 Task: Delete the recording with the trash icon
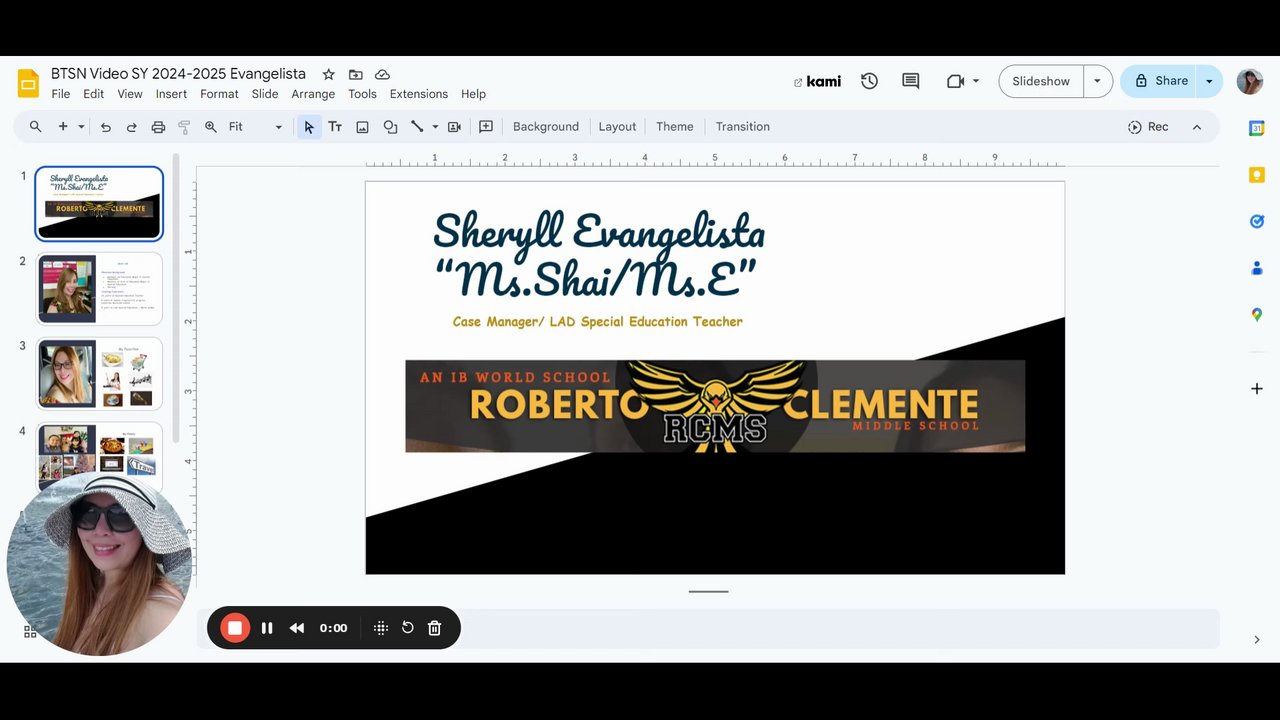click(434, 628)
